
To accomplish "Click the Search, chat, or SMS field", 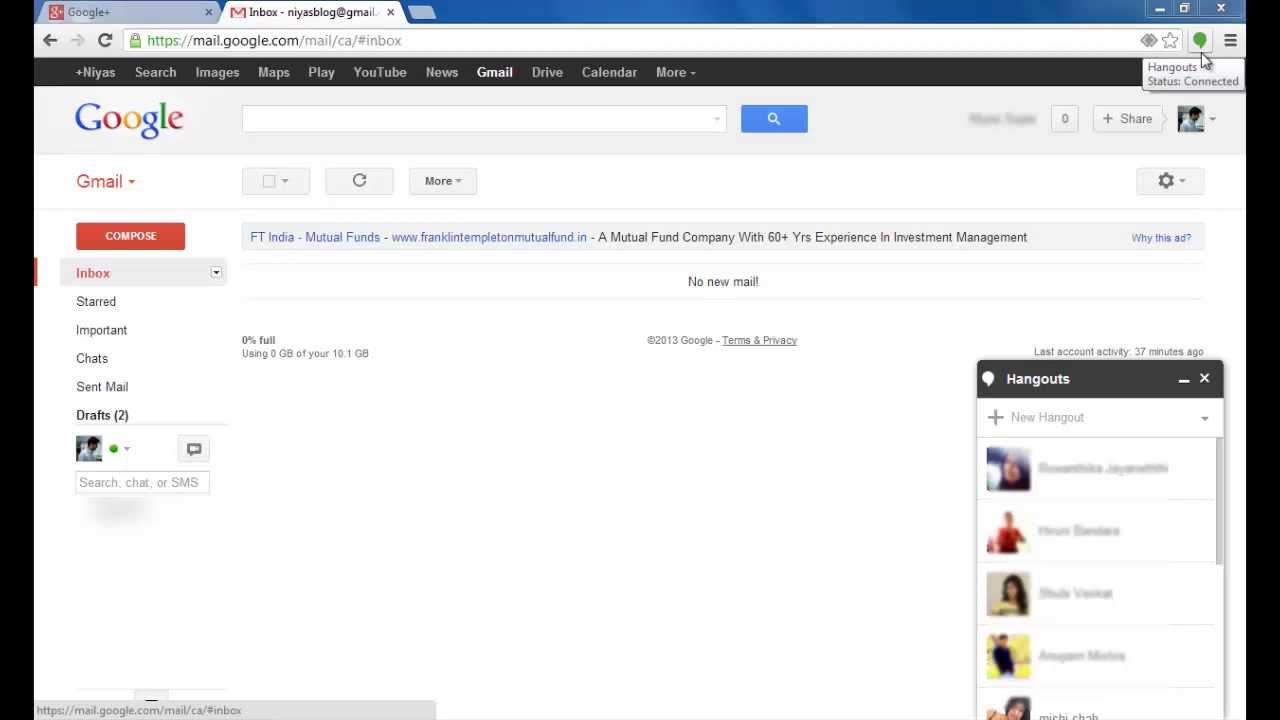I will tap(142, 482).
